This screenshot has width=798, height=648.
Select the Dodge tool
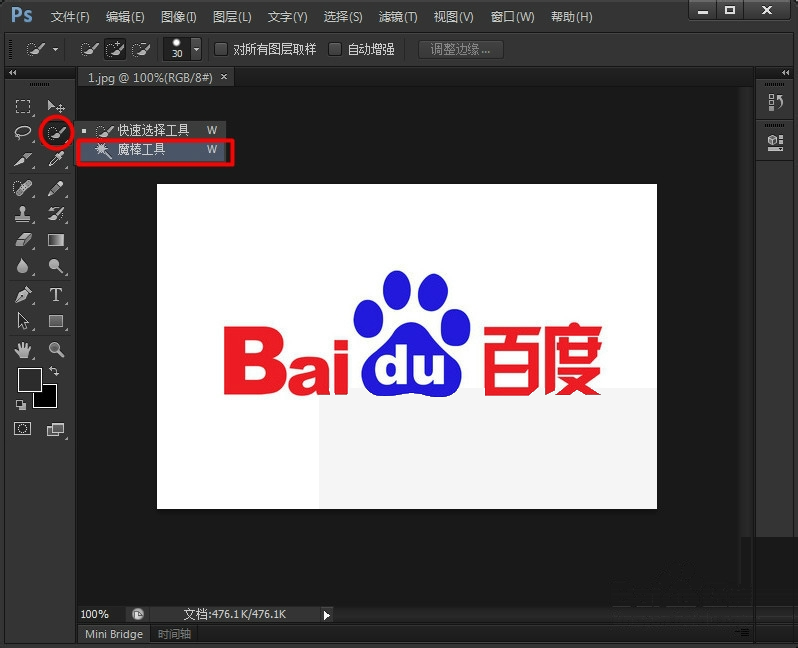pyautogui.click(x=55, y=266)
